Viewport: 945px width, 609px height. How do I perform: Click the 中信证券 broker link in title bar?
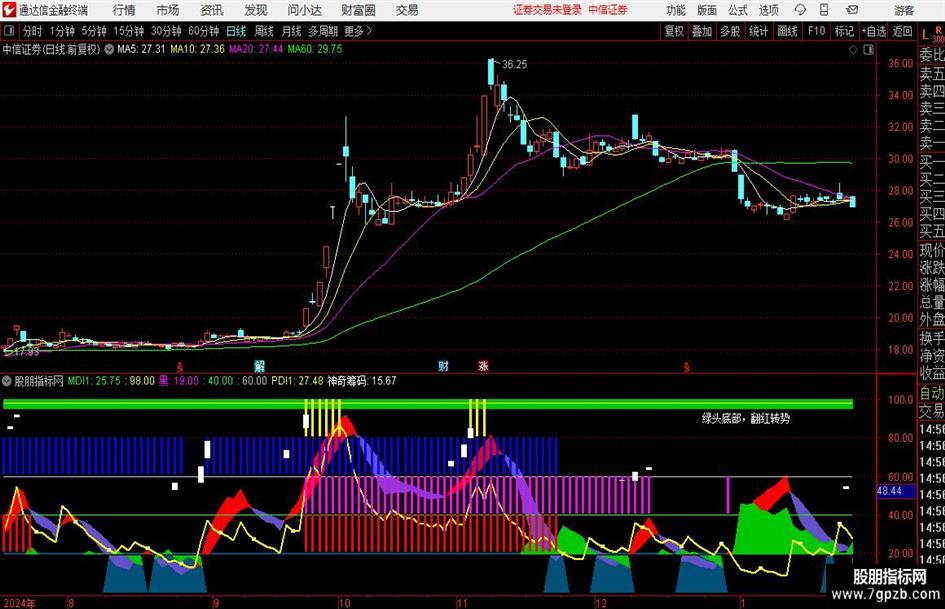(608, 10)
